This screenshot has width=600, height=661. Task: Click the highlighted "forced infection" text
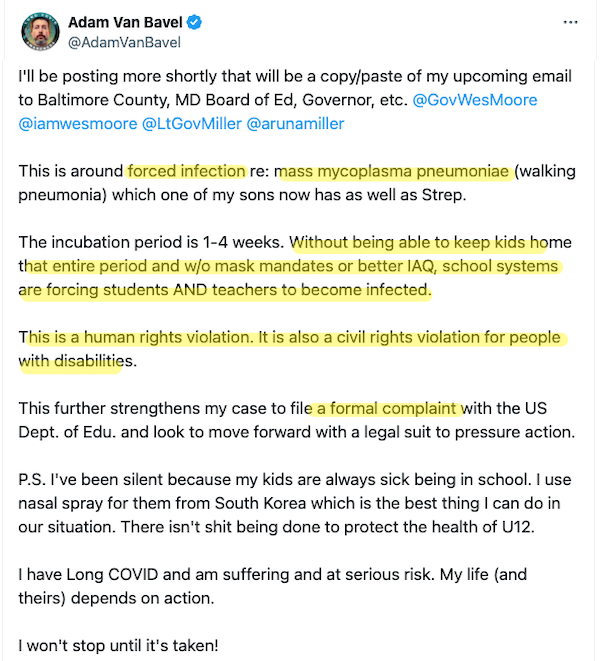(186, 170)
